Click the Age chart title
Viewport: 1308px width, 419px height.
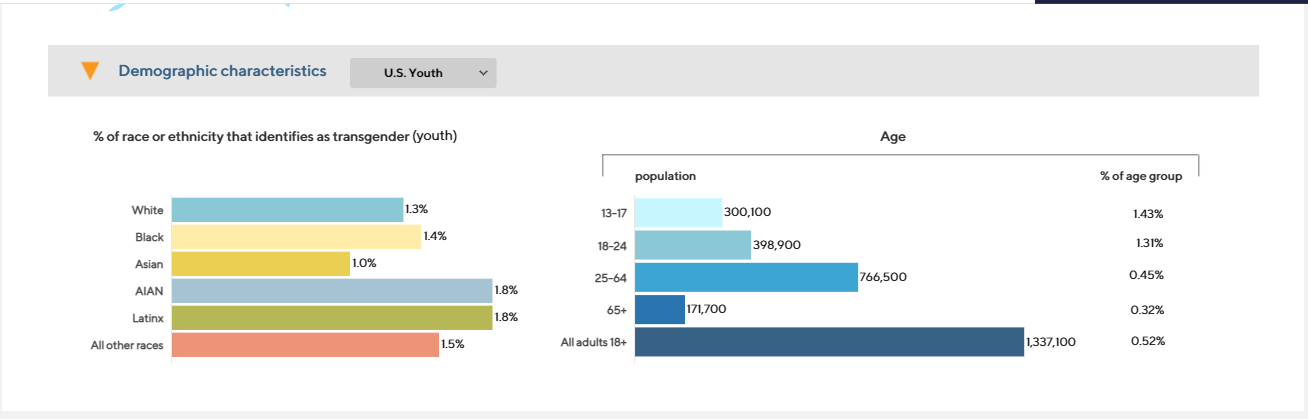click(893, 137)
